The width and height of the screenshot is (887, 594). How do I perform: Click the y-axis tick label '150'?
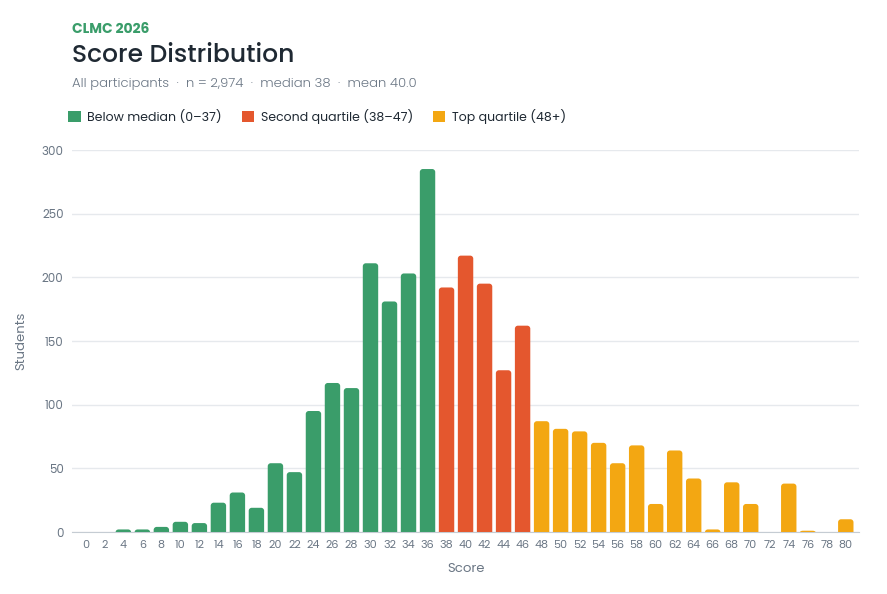click(x=52, y=342)
